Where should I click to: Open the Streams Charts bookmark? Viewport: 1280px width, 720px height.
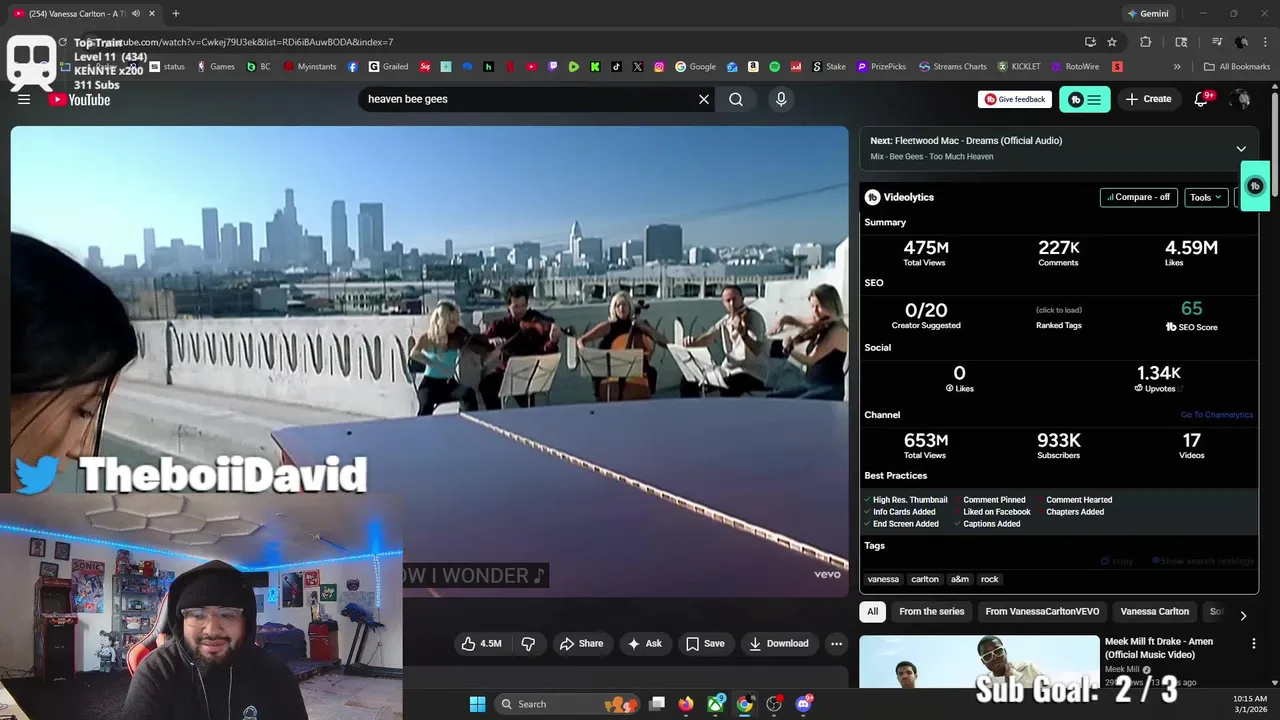point(953,67)
